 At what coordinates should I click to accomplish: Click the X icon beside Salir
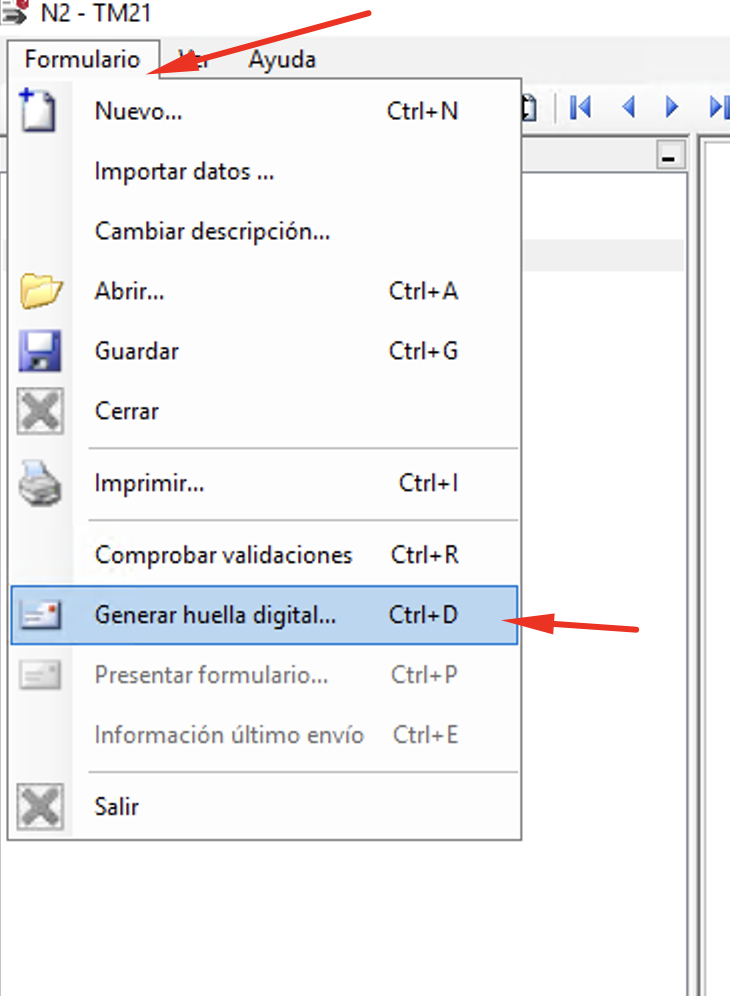tap(40, 806)
